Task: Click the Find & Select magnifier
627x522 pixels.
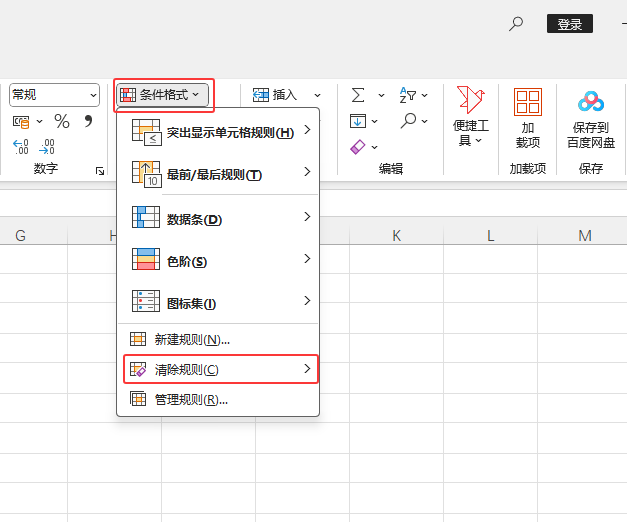Action: point(408,120)
